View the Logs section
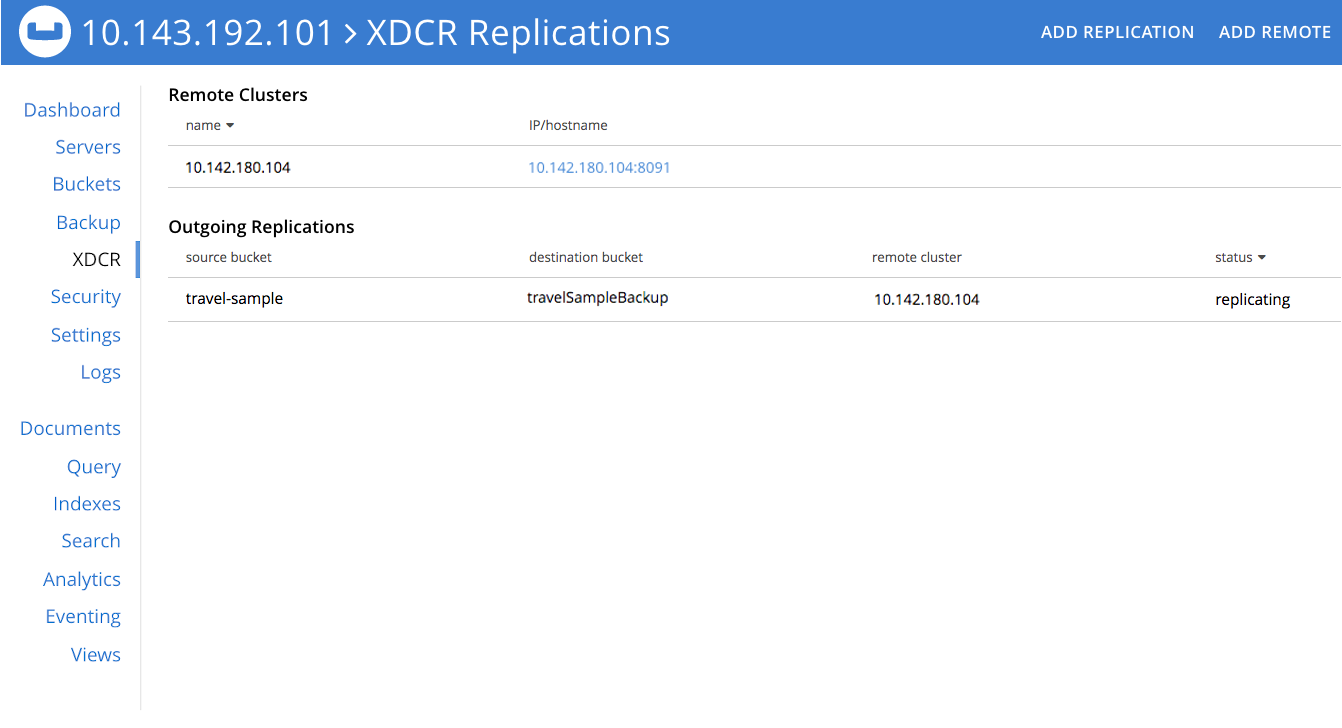Image resolution: width=1342 pixels, height=728 pixels. pyautogui.click(x=100, y=371)
